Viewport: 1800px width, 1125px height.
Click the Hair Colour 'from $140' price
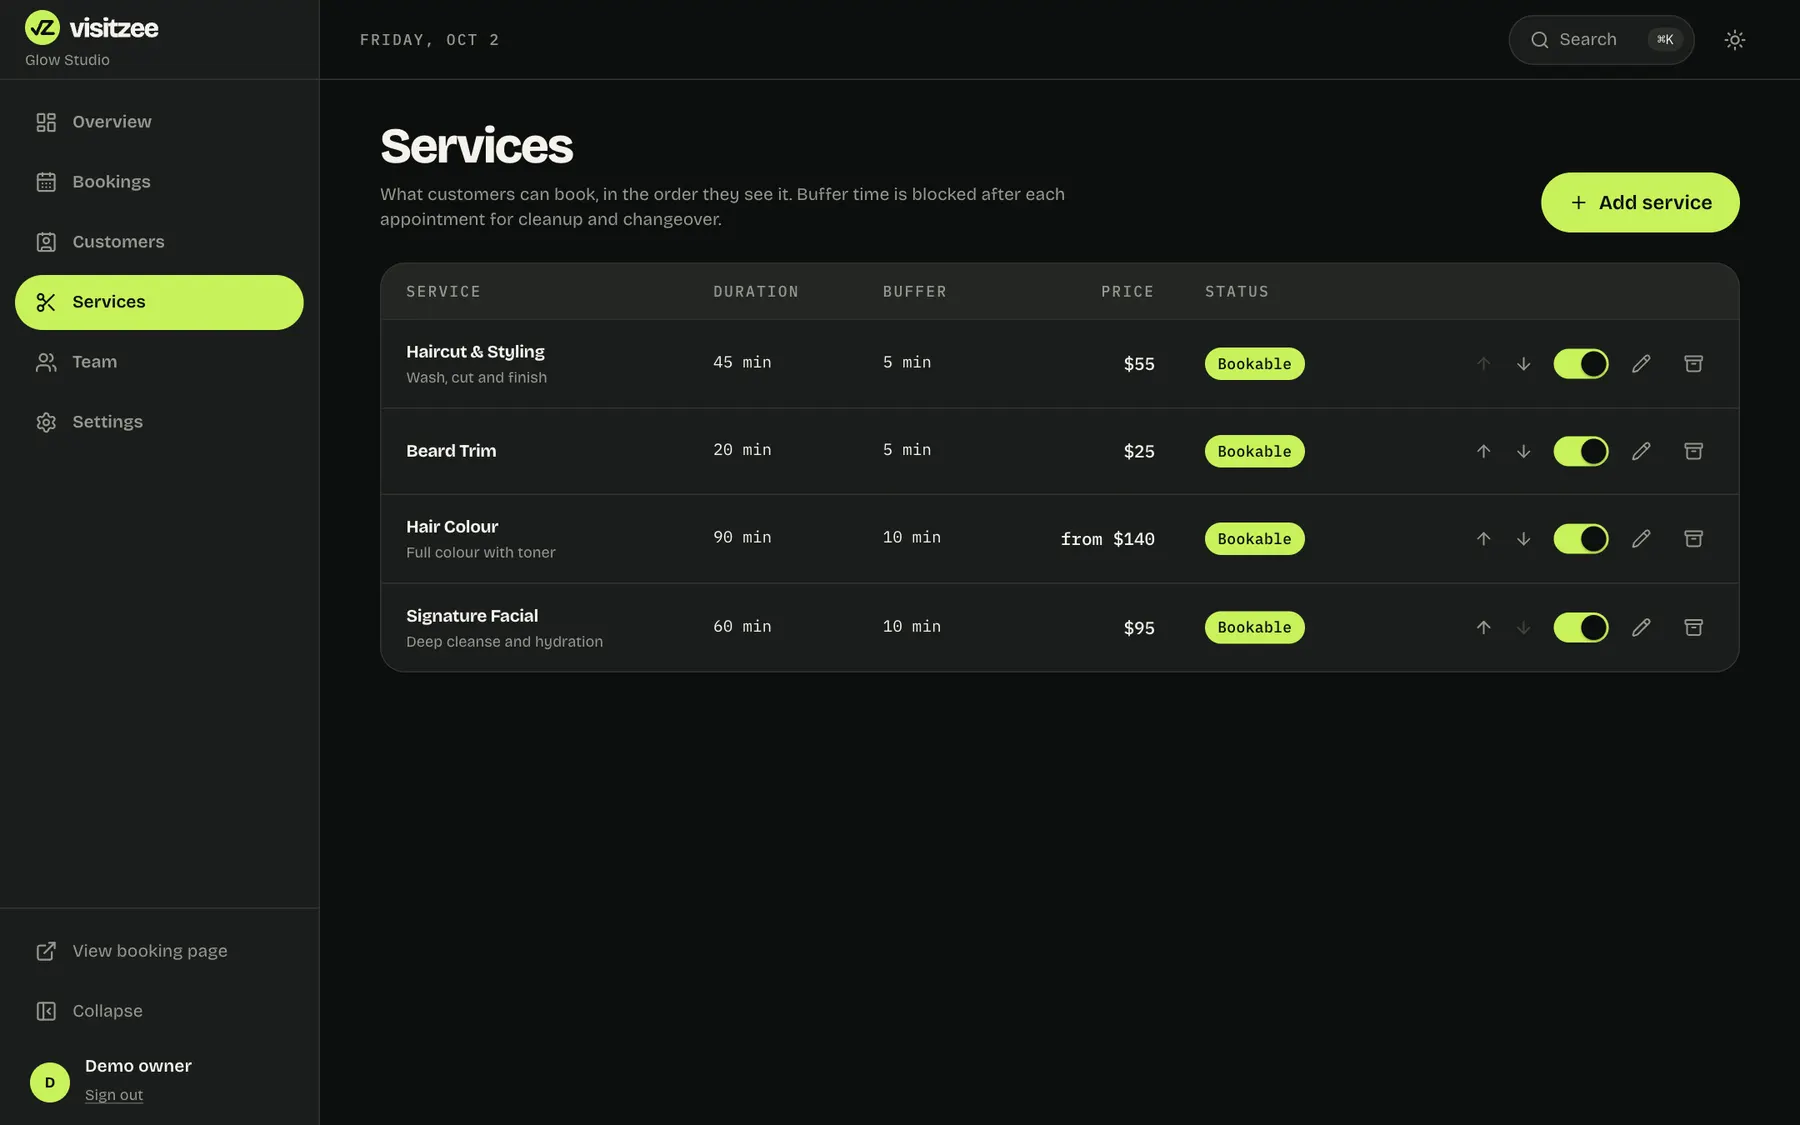point(1107,539)
